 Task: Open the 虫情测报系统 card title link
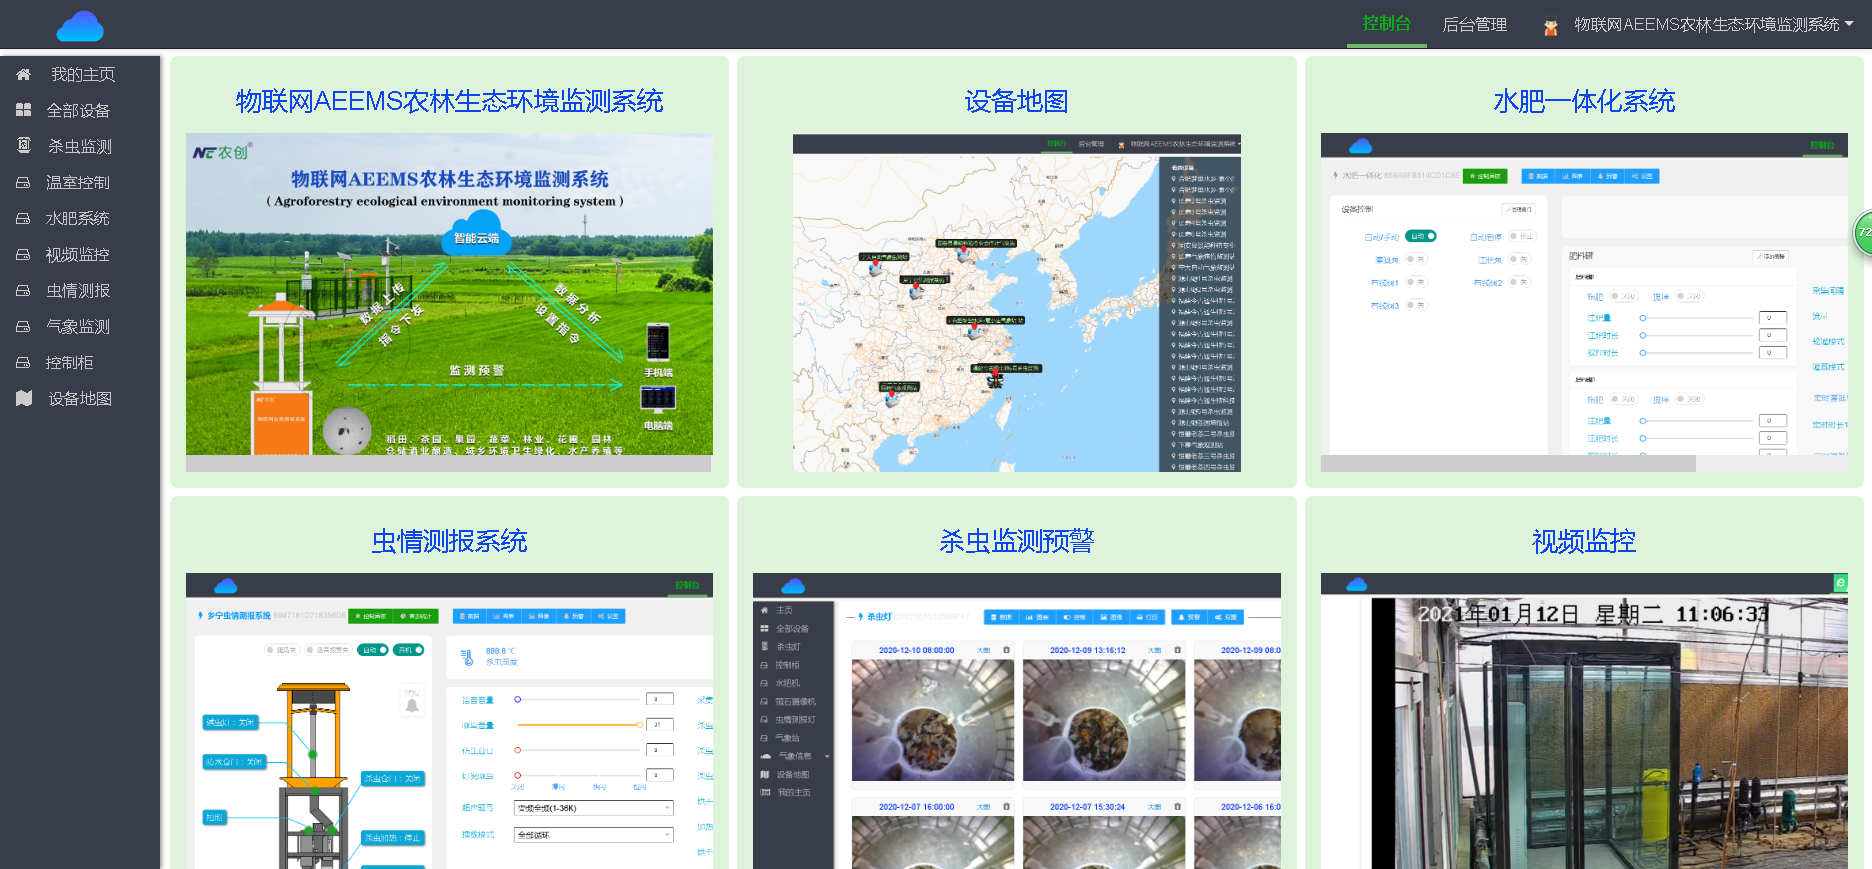449,541
